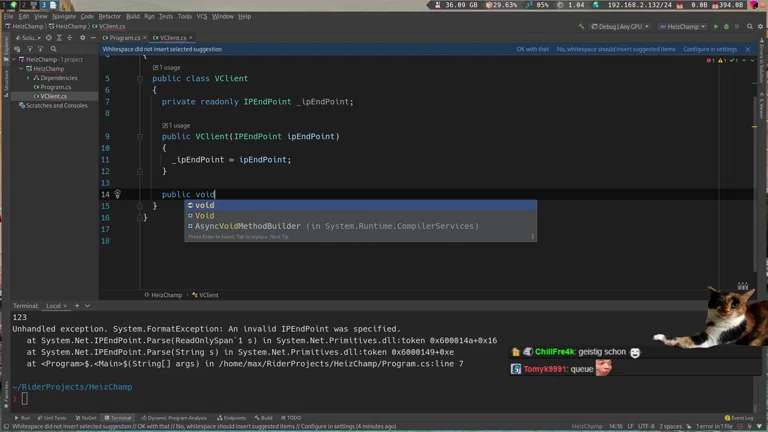768x432 pixels.
Task: Fold the VClient constructor at line 9
Action: click(x=140, y=137)
